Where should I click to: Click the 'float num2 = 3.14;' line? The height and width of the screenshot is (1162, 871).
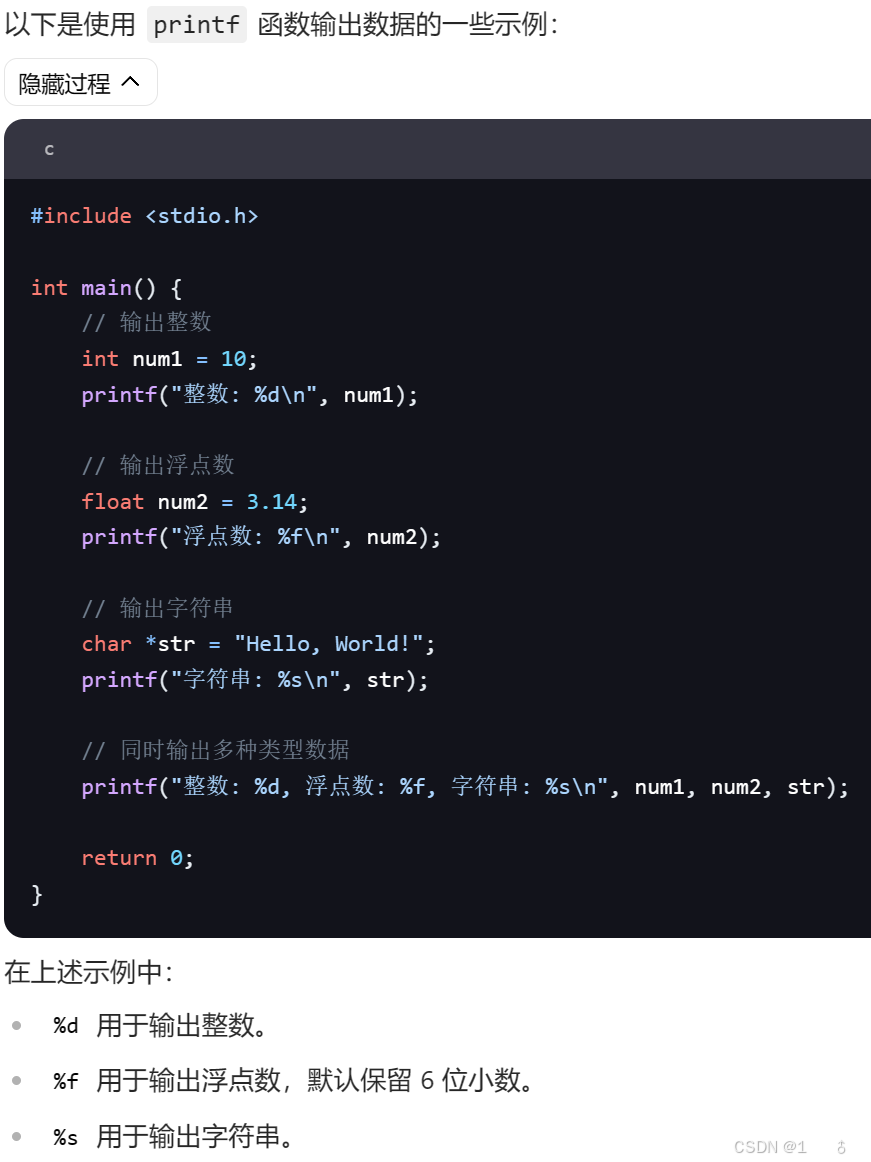194,502
